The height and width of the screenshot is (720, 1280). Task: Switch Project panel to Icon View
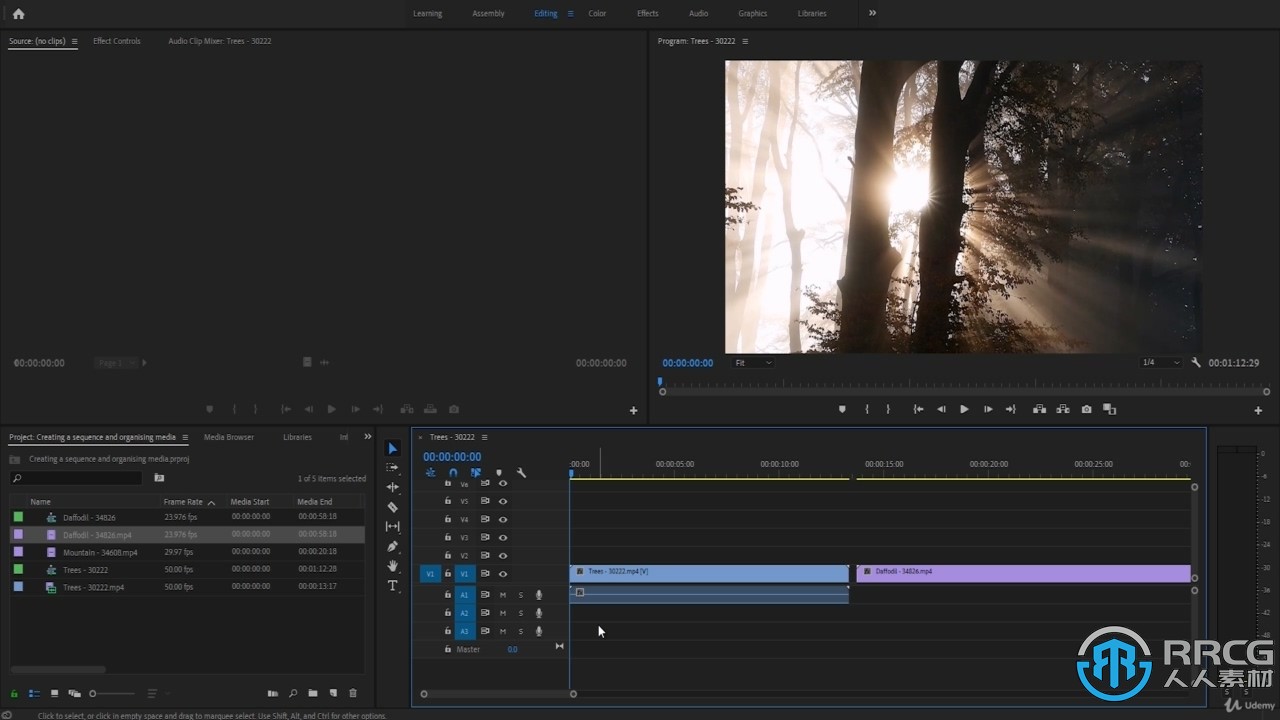click(54, 693)
